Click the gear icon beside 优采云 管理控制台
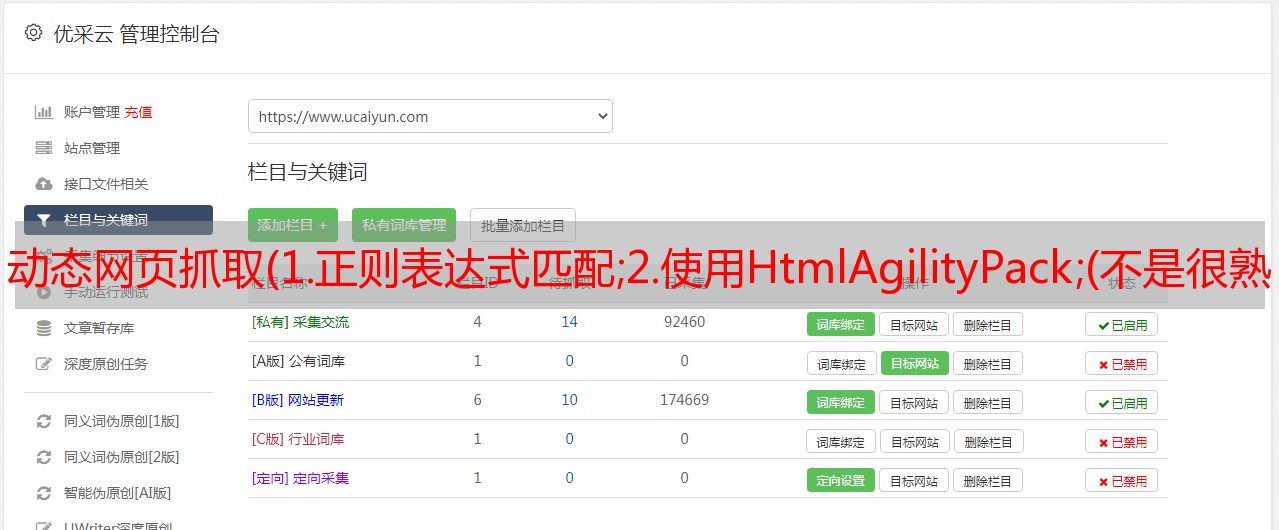1279x530 pixels. pos(33,33)
